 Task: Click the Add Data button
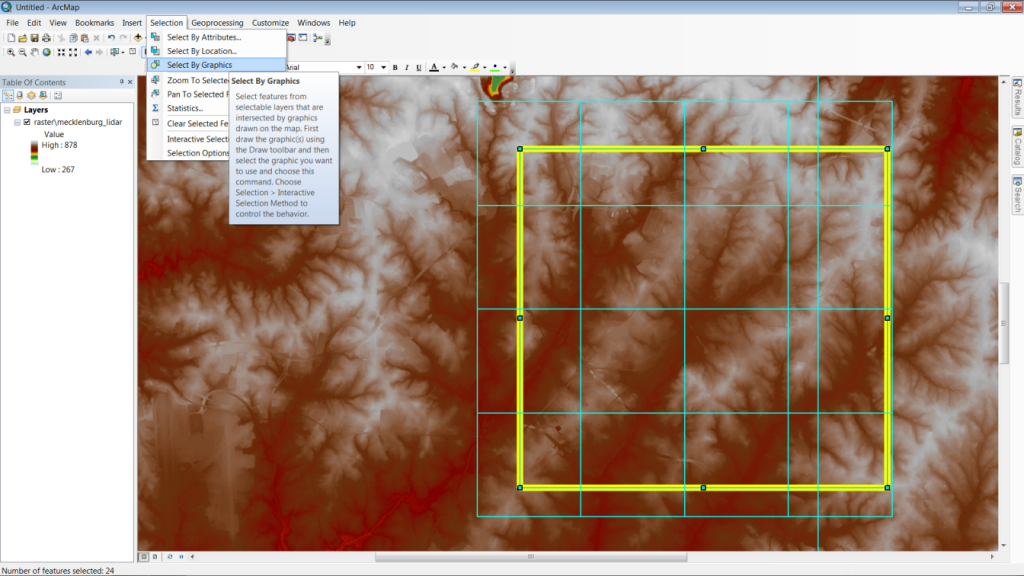coord(138,38)
